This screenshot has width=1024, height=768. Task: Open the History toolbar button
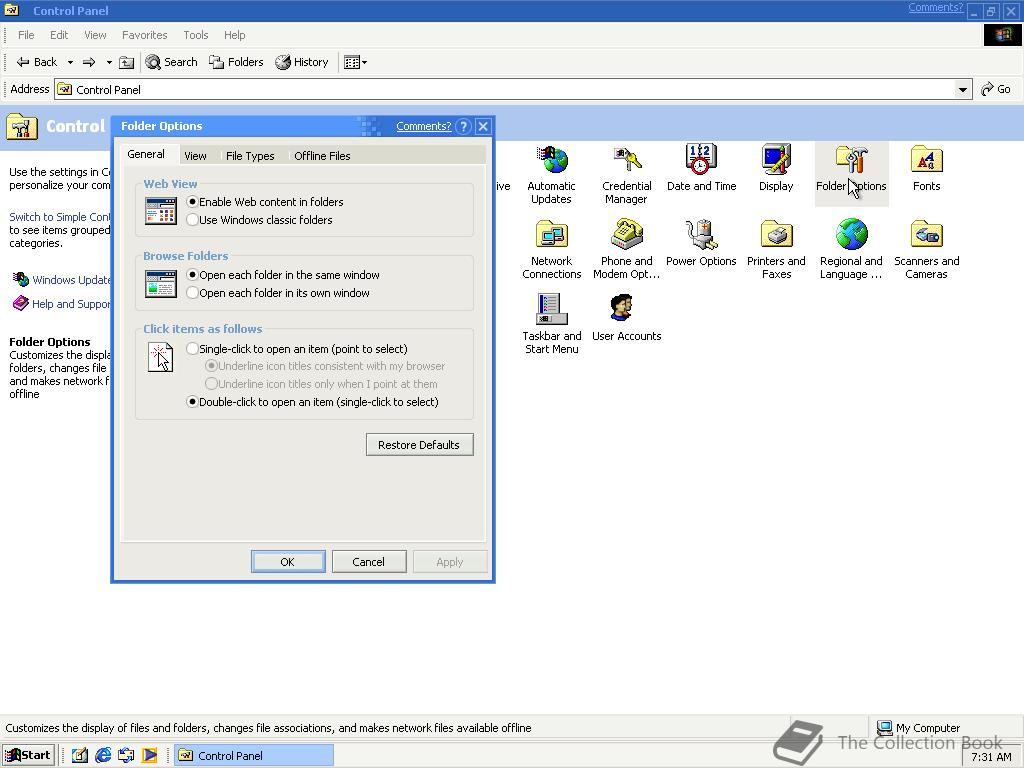pos(302,62)
